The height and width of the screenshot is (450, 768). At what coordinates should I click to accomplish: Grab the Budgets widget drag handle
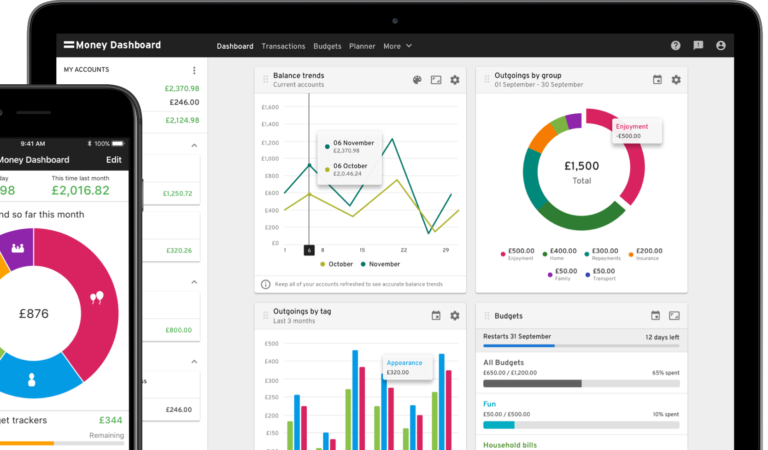coord(487,316)
